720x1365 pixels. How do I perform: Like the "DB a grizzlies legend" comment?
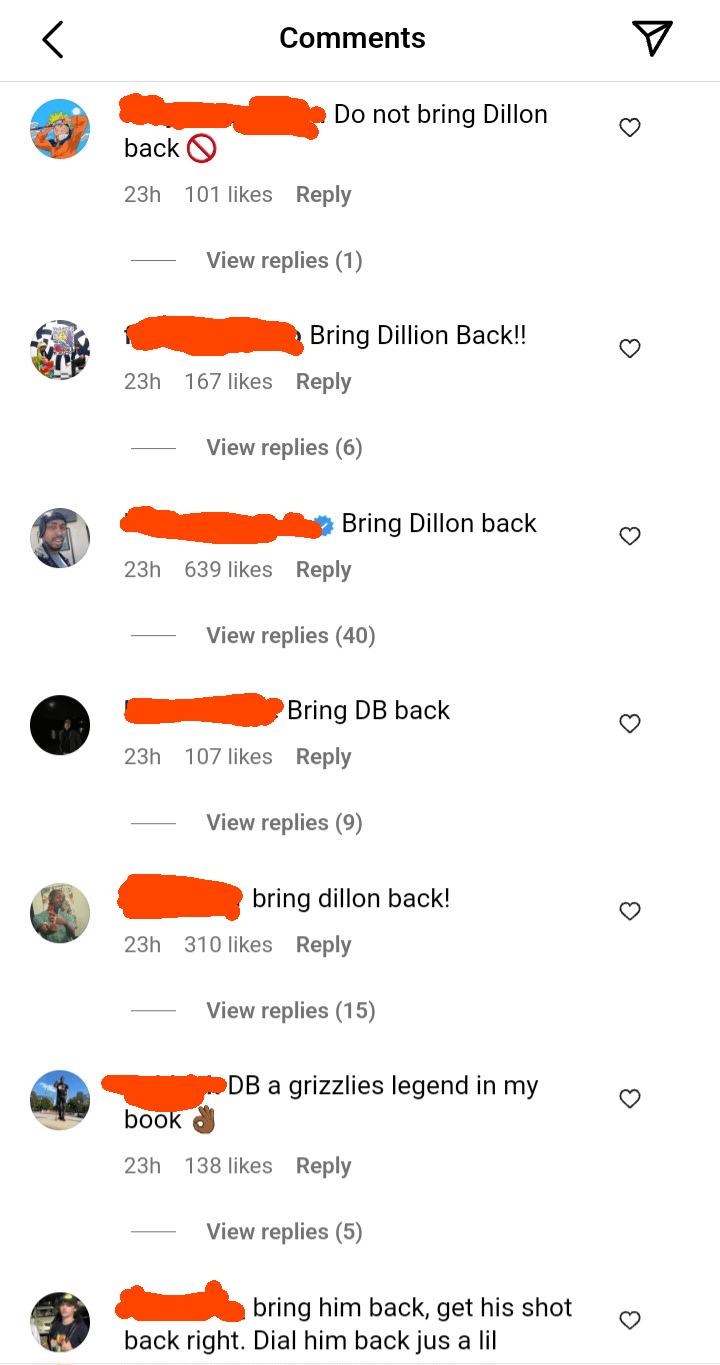tap(630, 1099)
